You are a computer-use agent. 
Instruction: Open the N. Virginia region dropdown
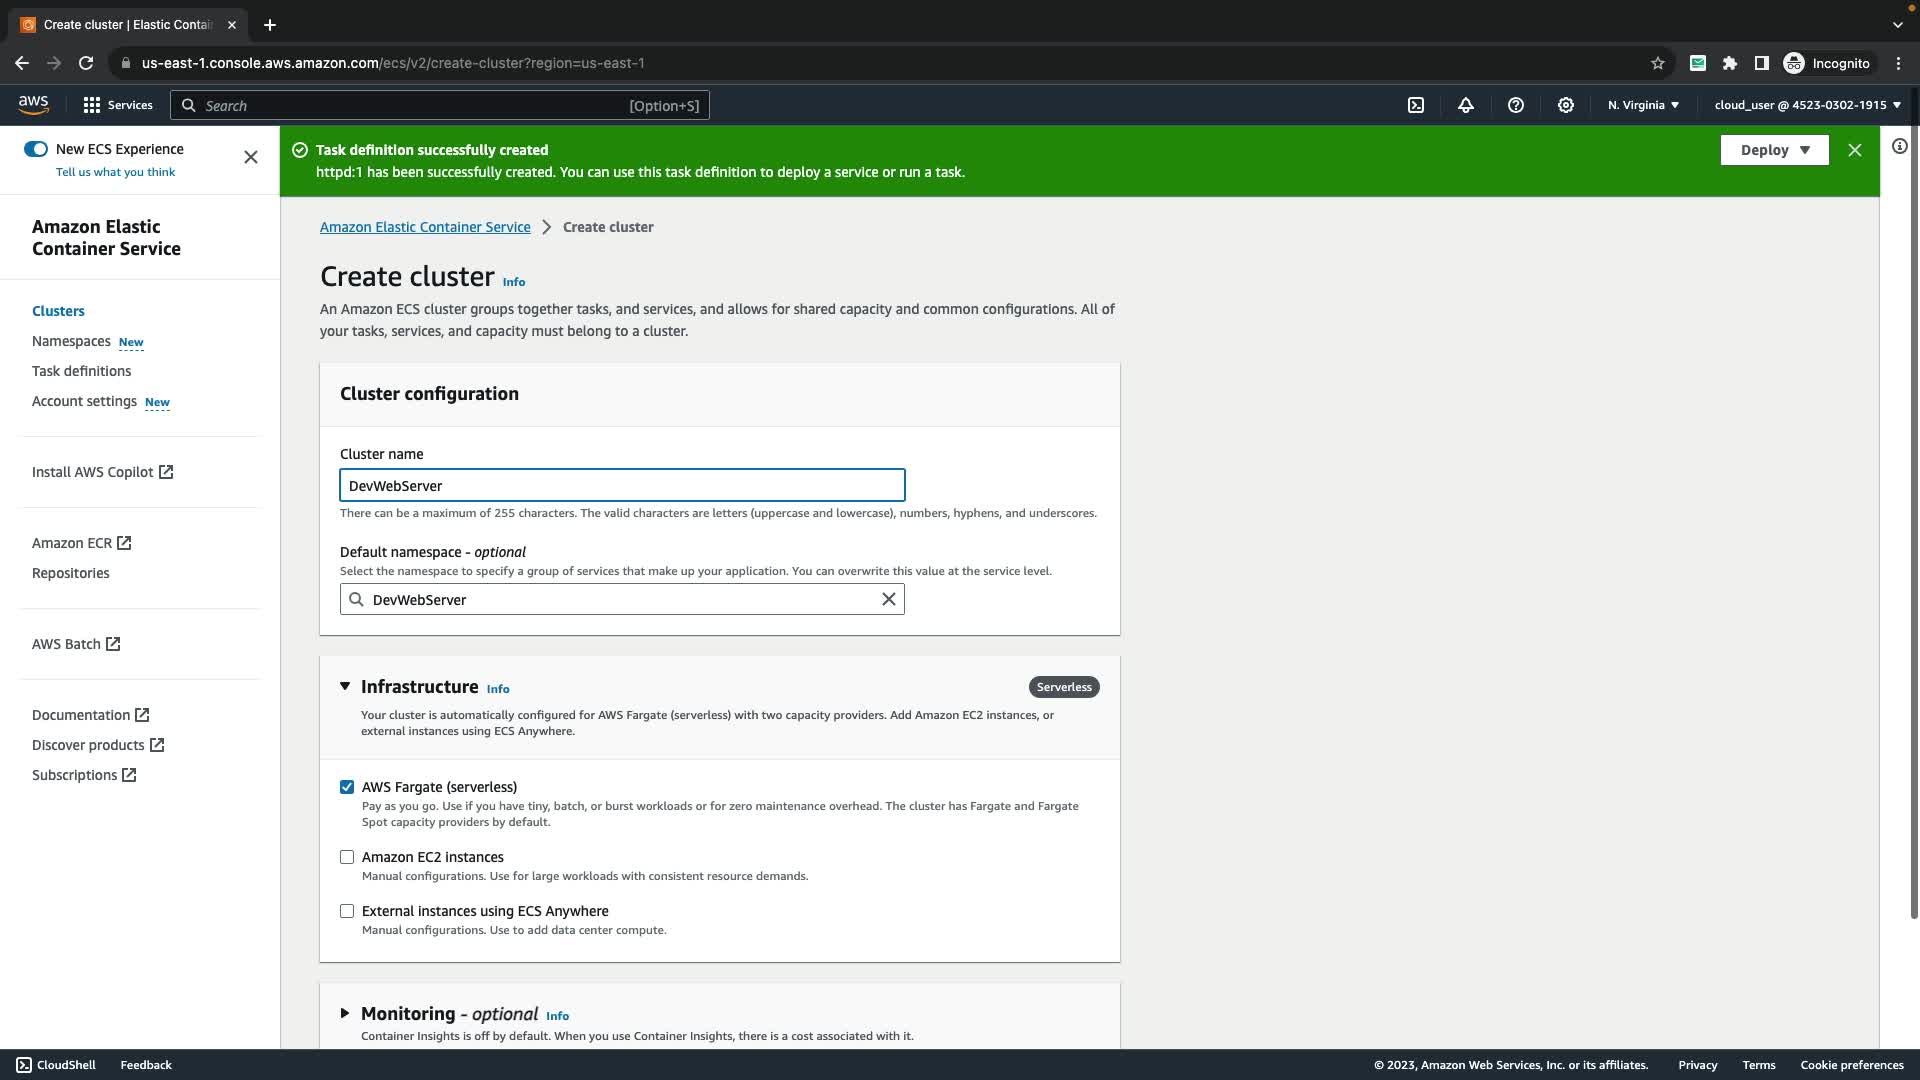click(1643, 105)
